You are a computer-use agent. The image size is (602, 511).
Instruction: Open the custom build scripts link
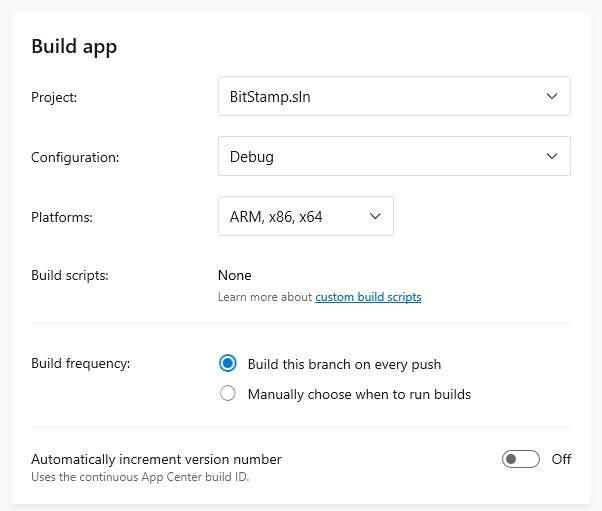tap(368, 297)
